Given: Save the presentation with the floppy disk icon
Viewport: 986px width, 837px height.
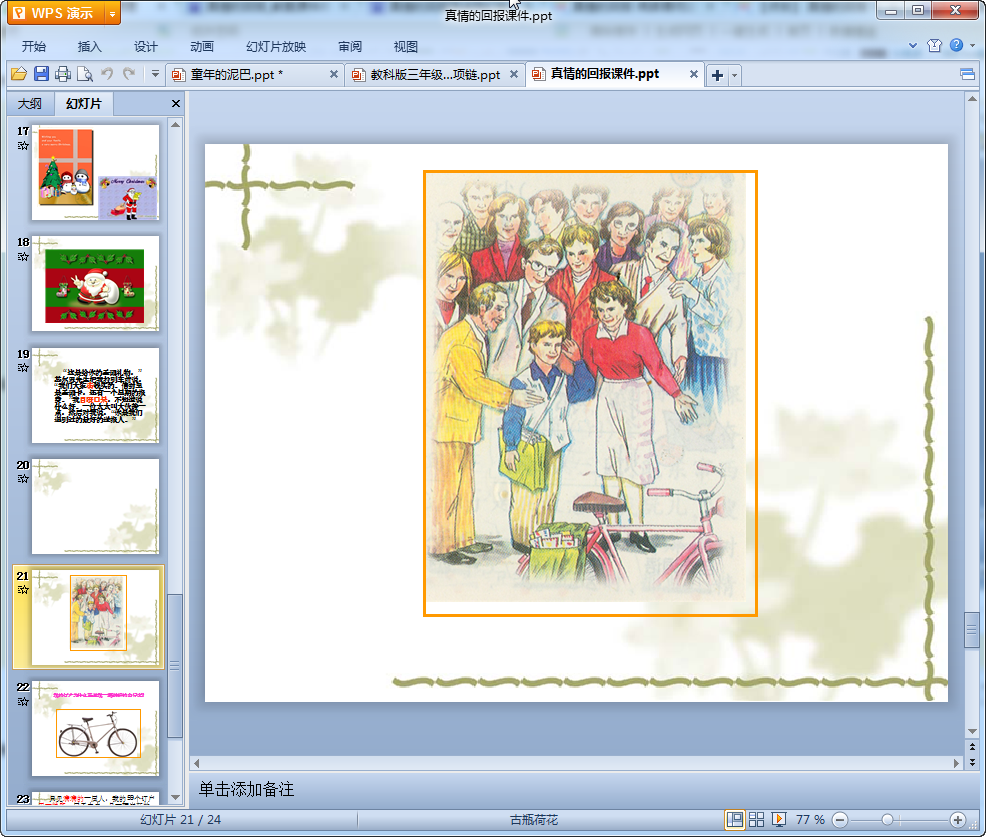Looking at the screenshot, I should [x=41, y=74].
